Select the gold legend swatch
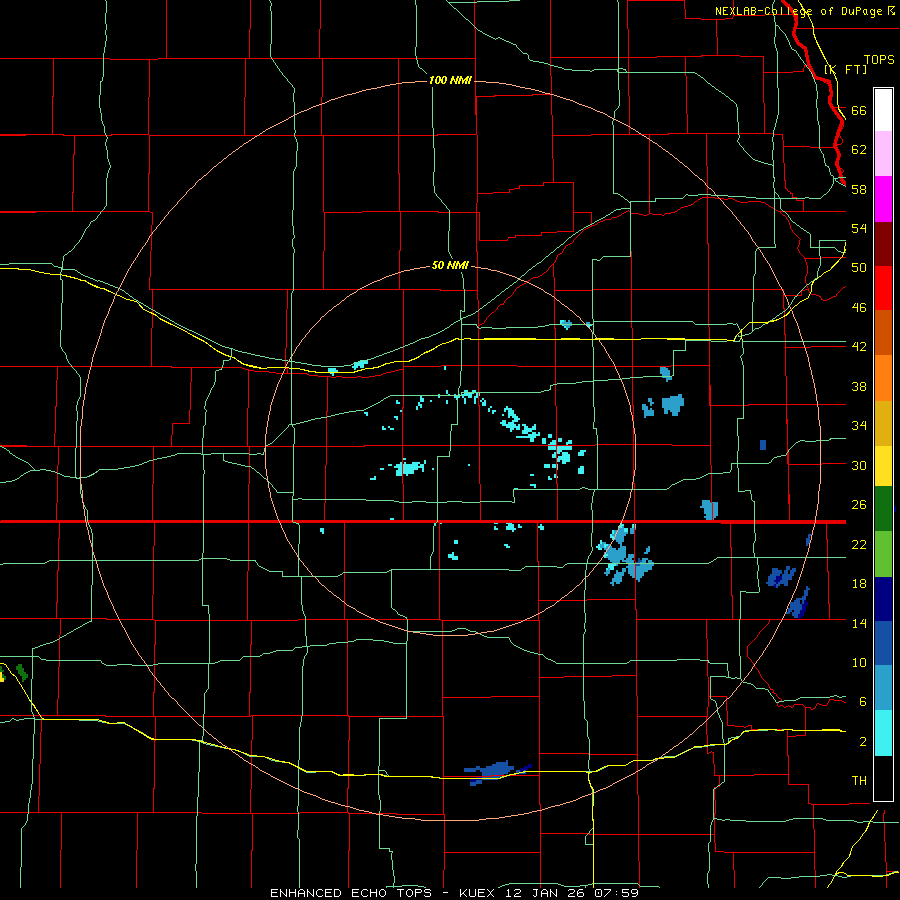Screen dimensions: 900x900 [x=883, y=423]
